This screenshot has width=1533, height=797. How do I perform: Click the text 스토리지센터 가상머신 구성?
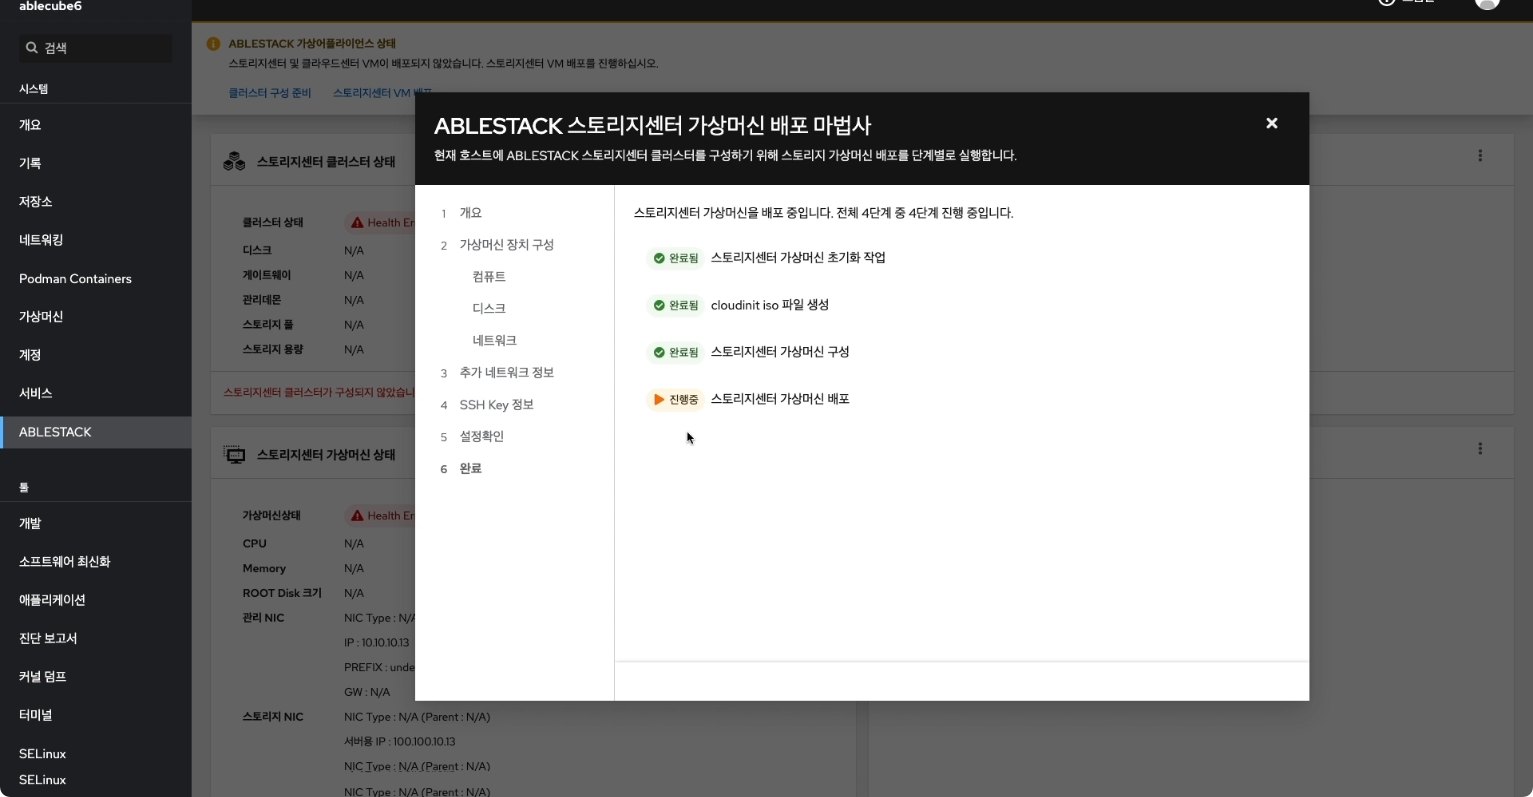click(x=780, y=352)
